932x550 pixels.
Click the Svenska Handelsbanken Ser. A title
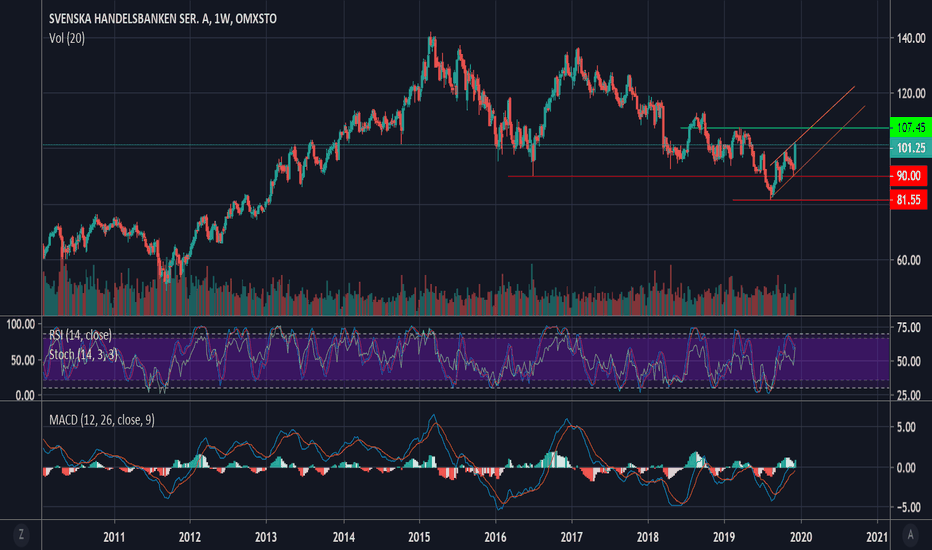163,19
